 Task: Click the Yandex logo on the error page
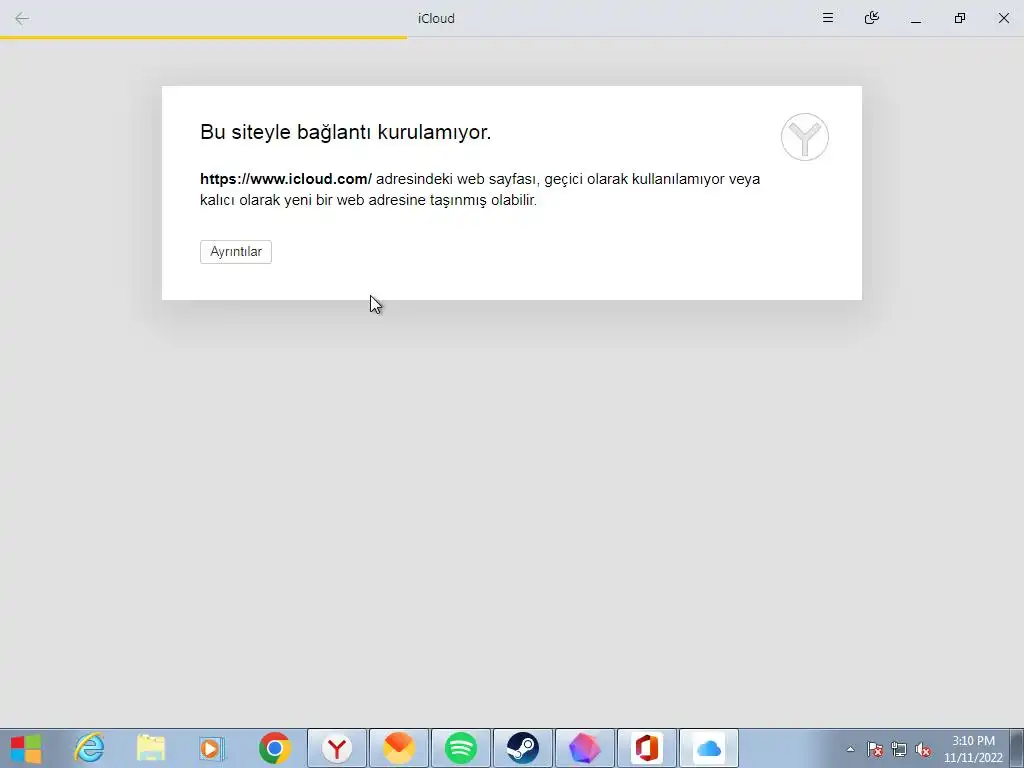(805, 137)
